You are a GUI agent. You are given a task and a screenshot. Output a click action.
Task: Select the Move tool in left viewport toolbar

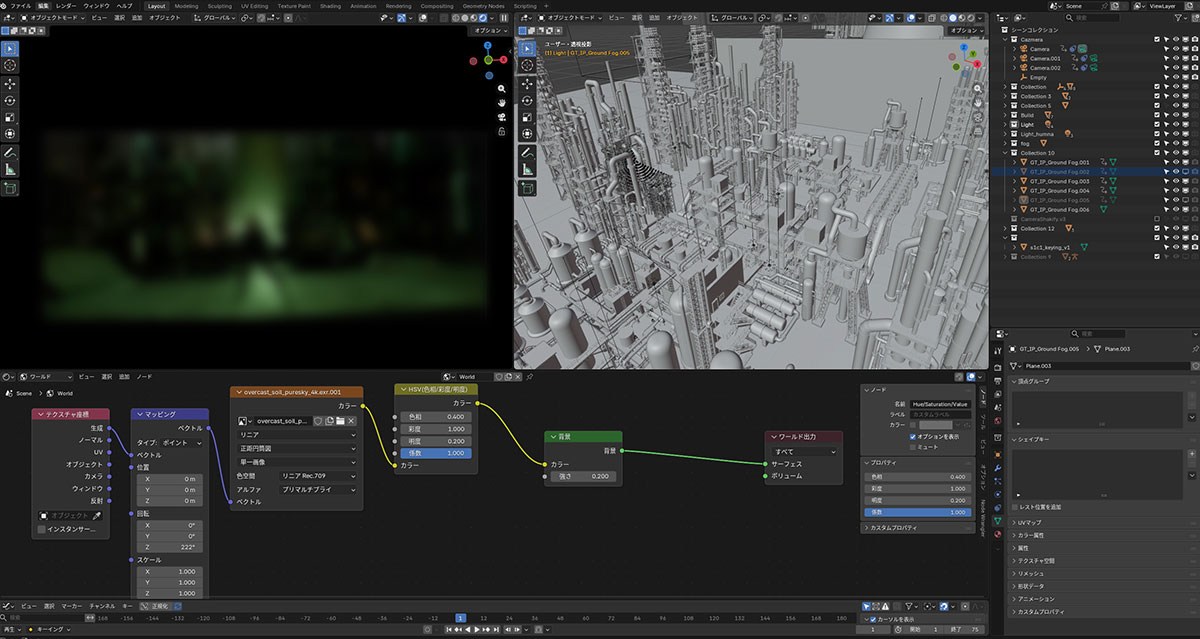point(10,84)
